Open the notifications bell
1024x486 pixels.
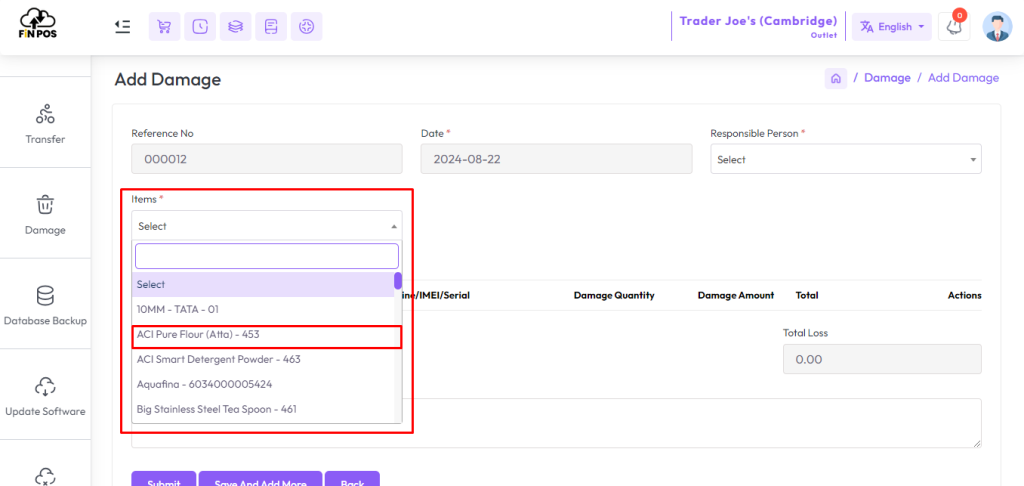[x=954, y=27]
